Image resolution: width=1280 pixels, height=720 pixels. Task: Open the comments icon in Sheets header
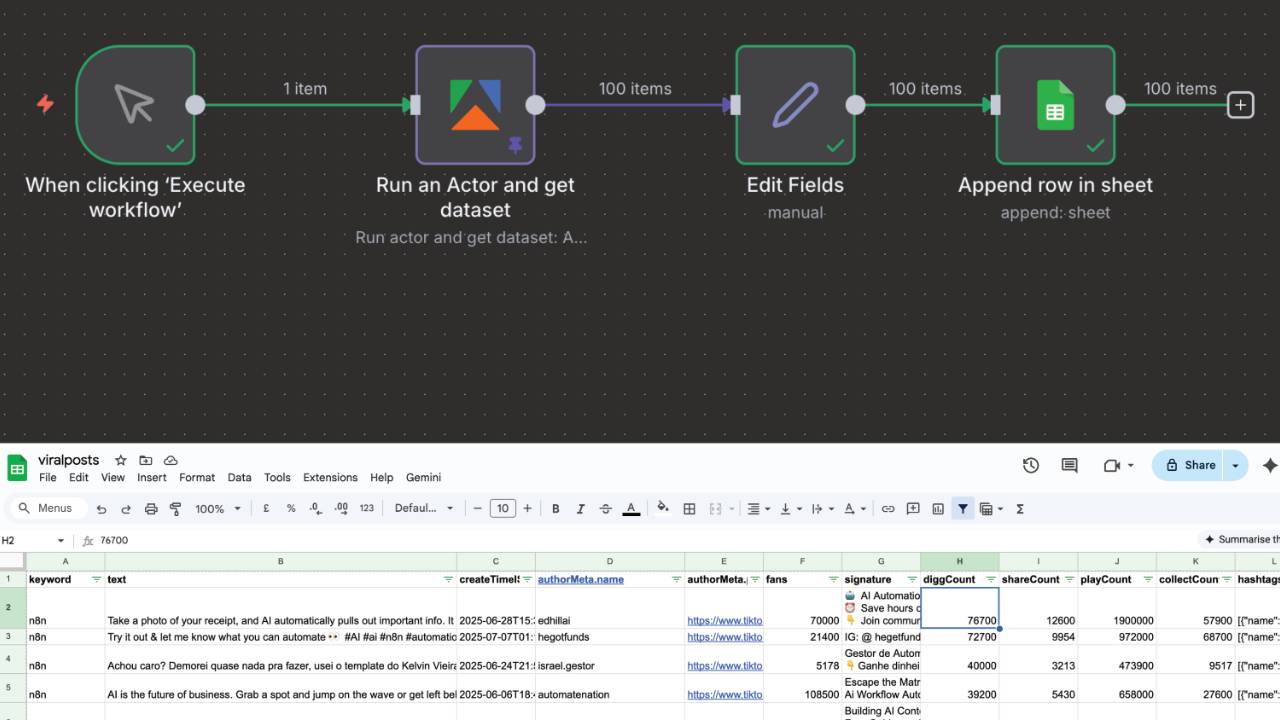[1069, 465]
